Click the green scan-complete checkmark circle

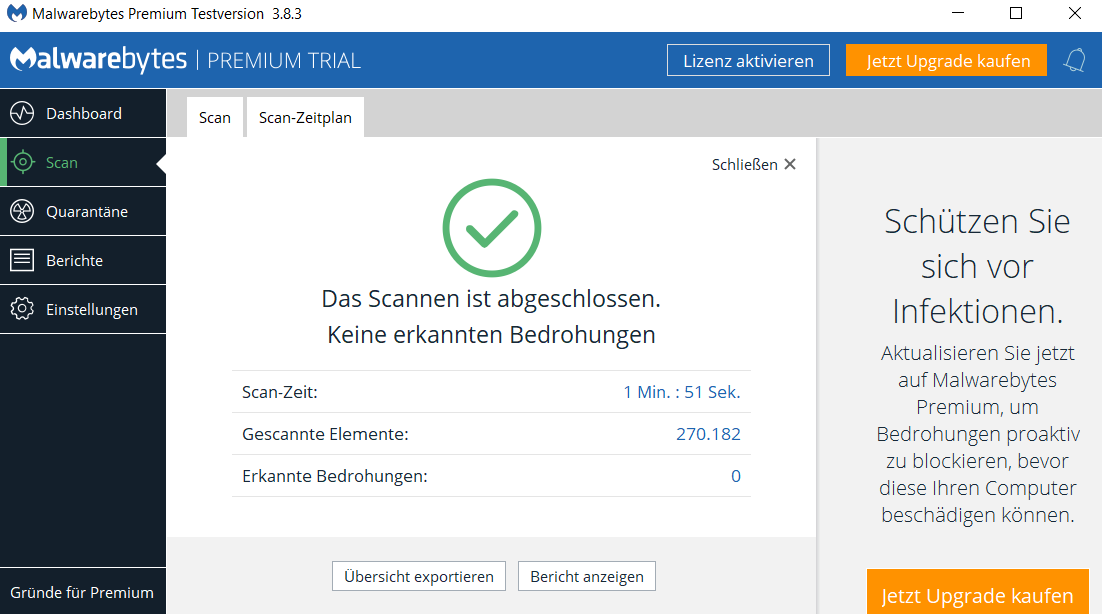pyautogui.click(x=491, y=229)
